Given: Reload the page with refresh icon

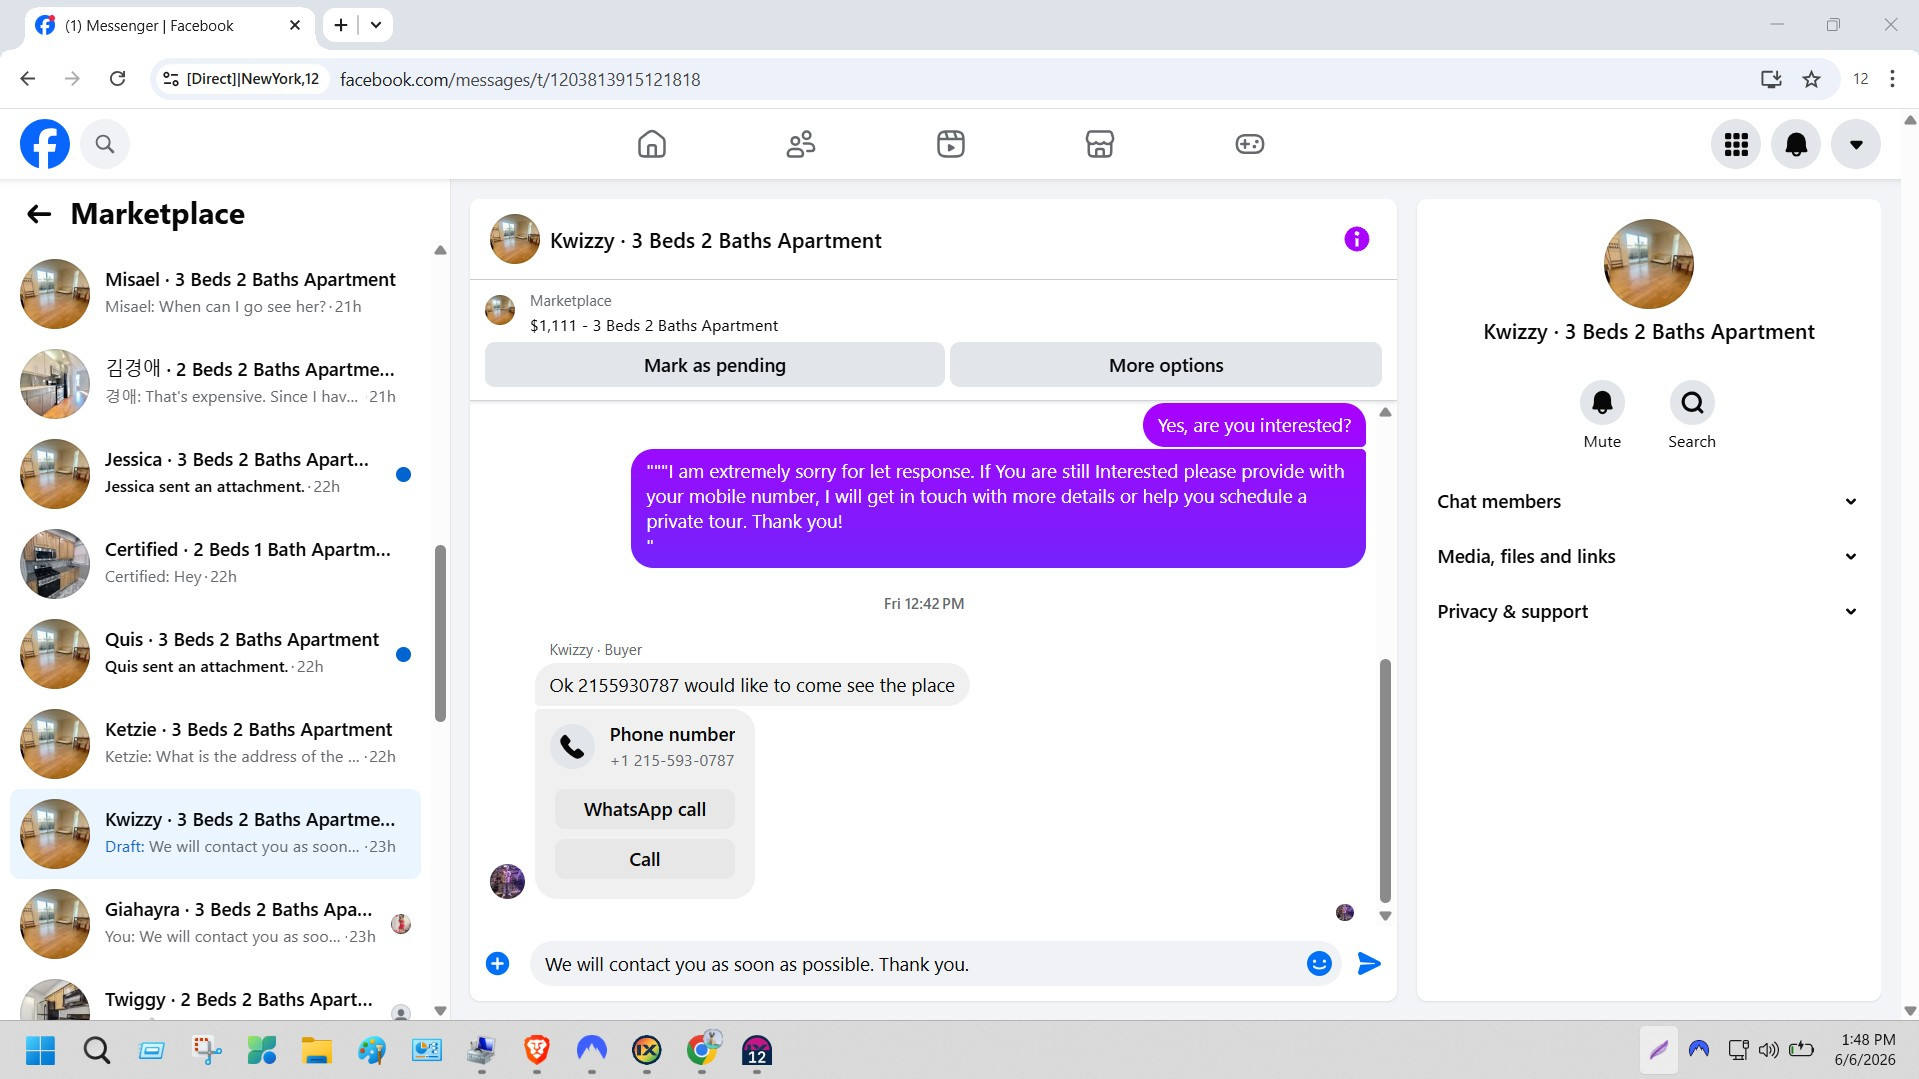Looking at the screenshot, I should (x=117, y=79).
